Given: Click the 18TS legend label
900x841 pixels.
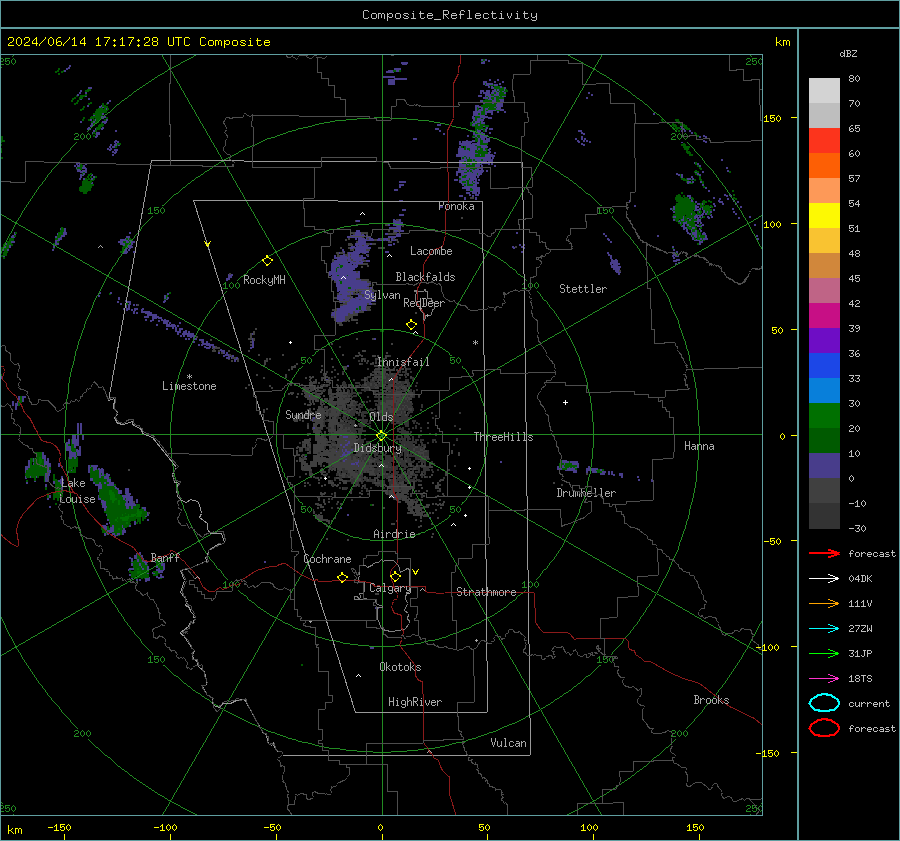Looking at the screenshot, I should (x=860, y=679).
